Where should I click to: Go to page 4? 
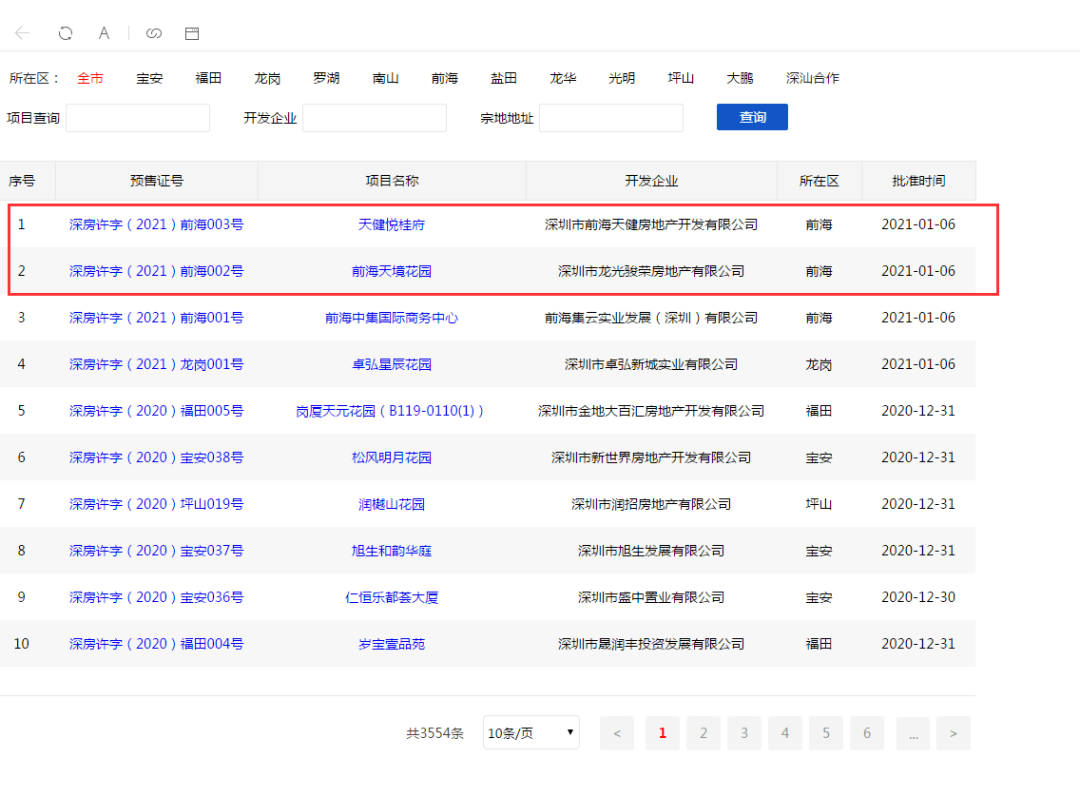pyautogui.click(x=785, y=733)
